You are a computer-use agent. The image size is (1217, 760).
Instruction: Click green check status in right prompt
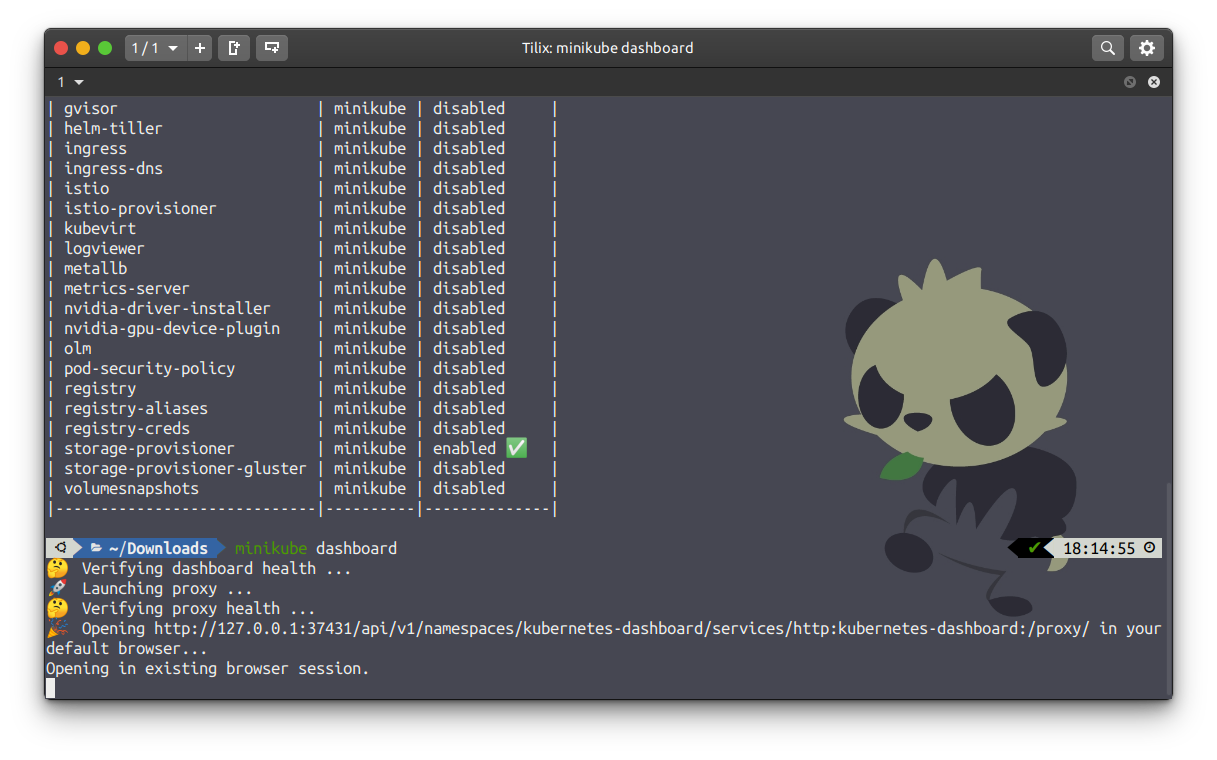[x=1035, y=548]
